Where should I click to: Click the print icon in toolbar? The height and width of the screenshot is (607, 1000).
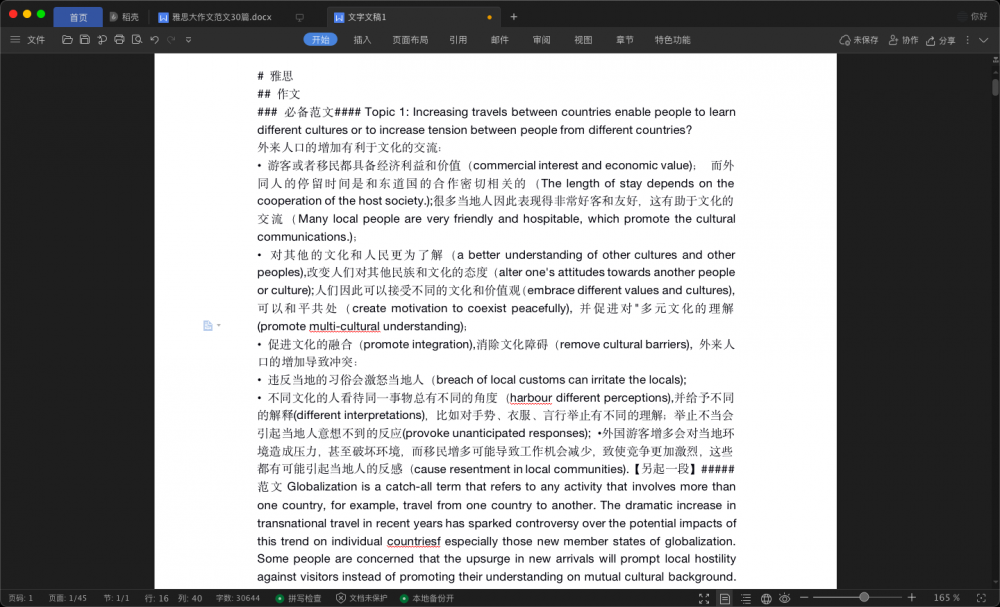[x=119, y=40]
